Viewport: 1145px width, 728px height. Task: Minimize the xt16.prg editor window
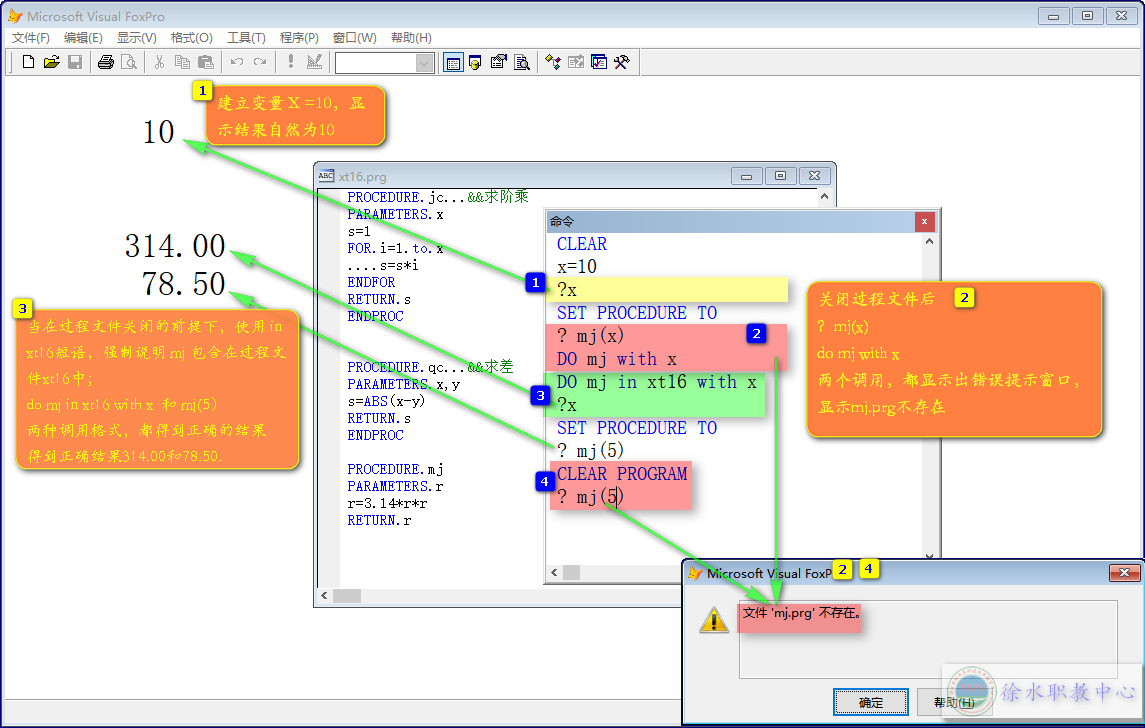pos(746,176)
